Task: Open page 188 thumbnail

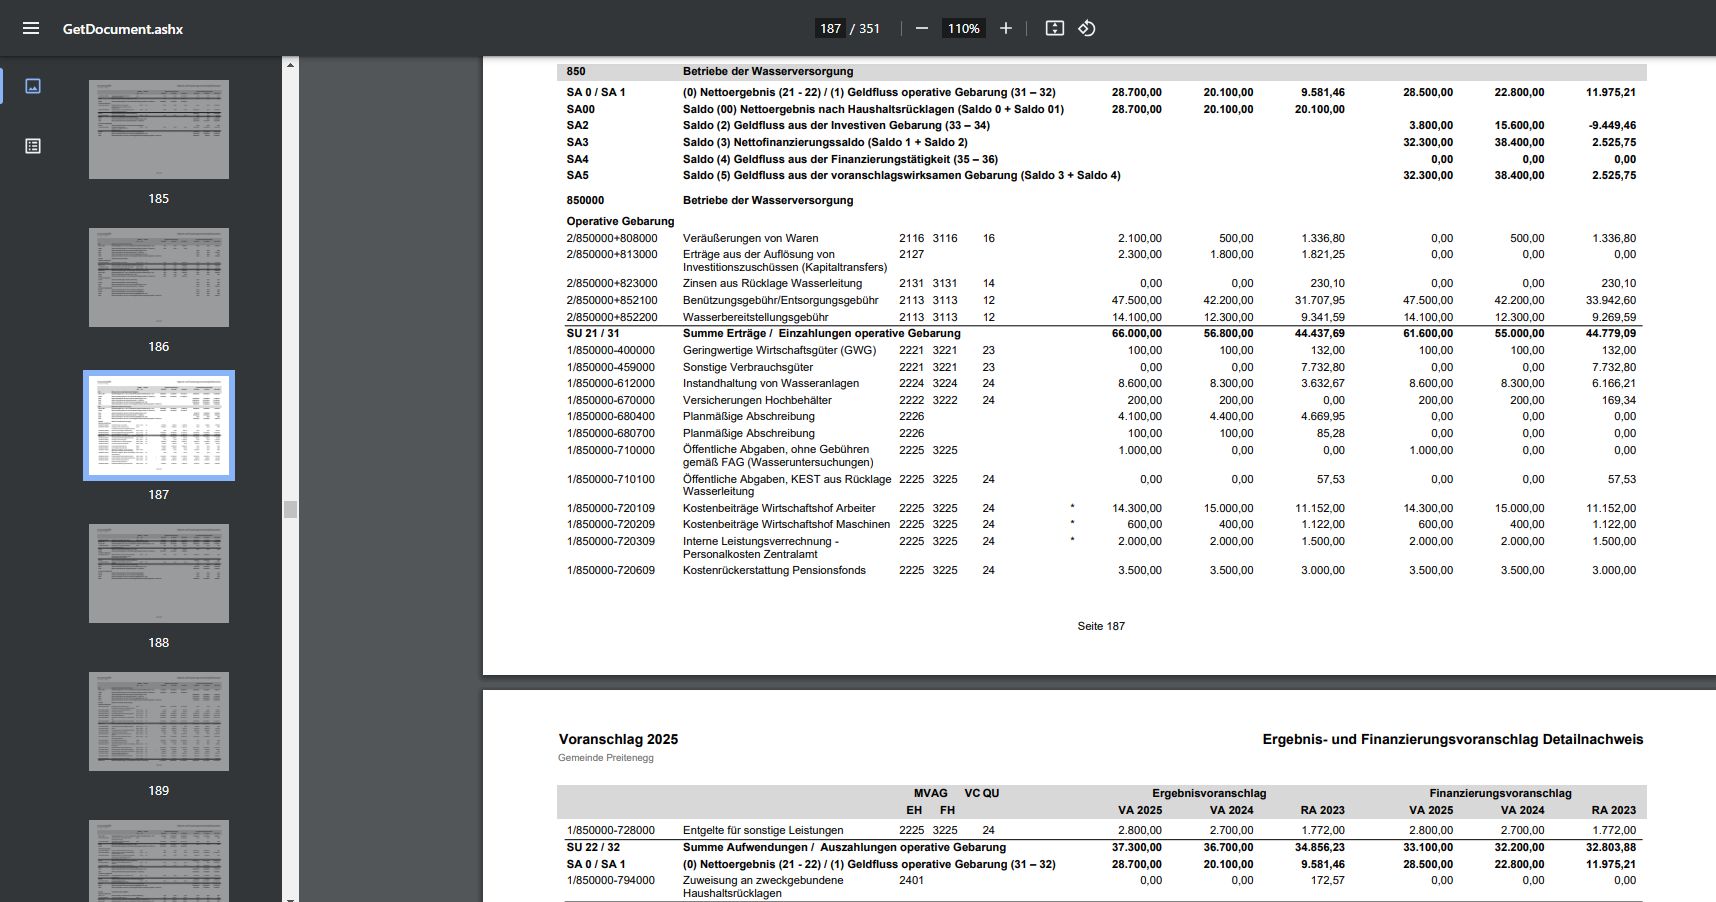Action: click(x=159, y=573)
